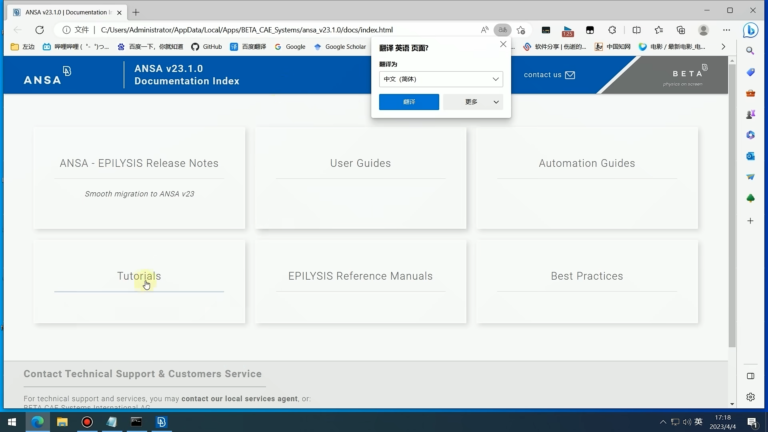Show hidden system tray icons chevron
This screenshot has height=432, width=768.
point(663,422)
